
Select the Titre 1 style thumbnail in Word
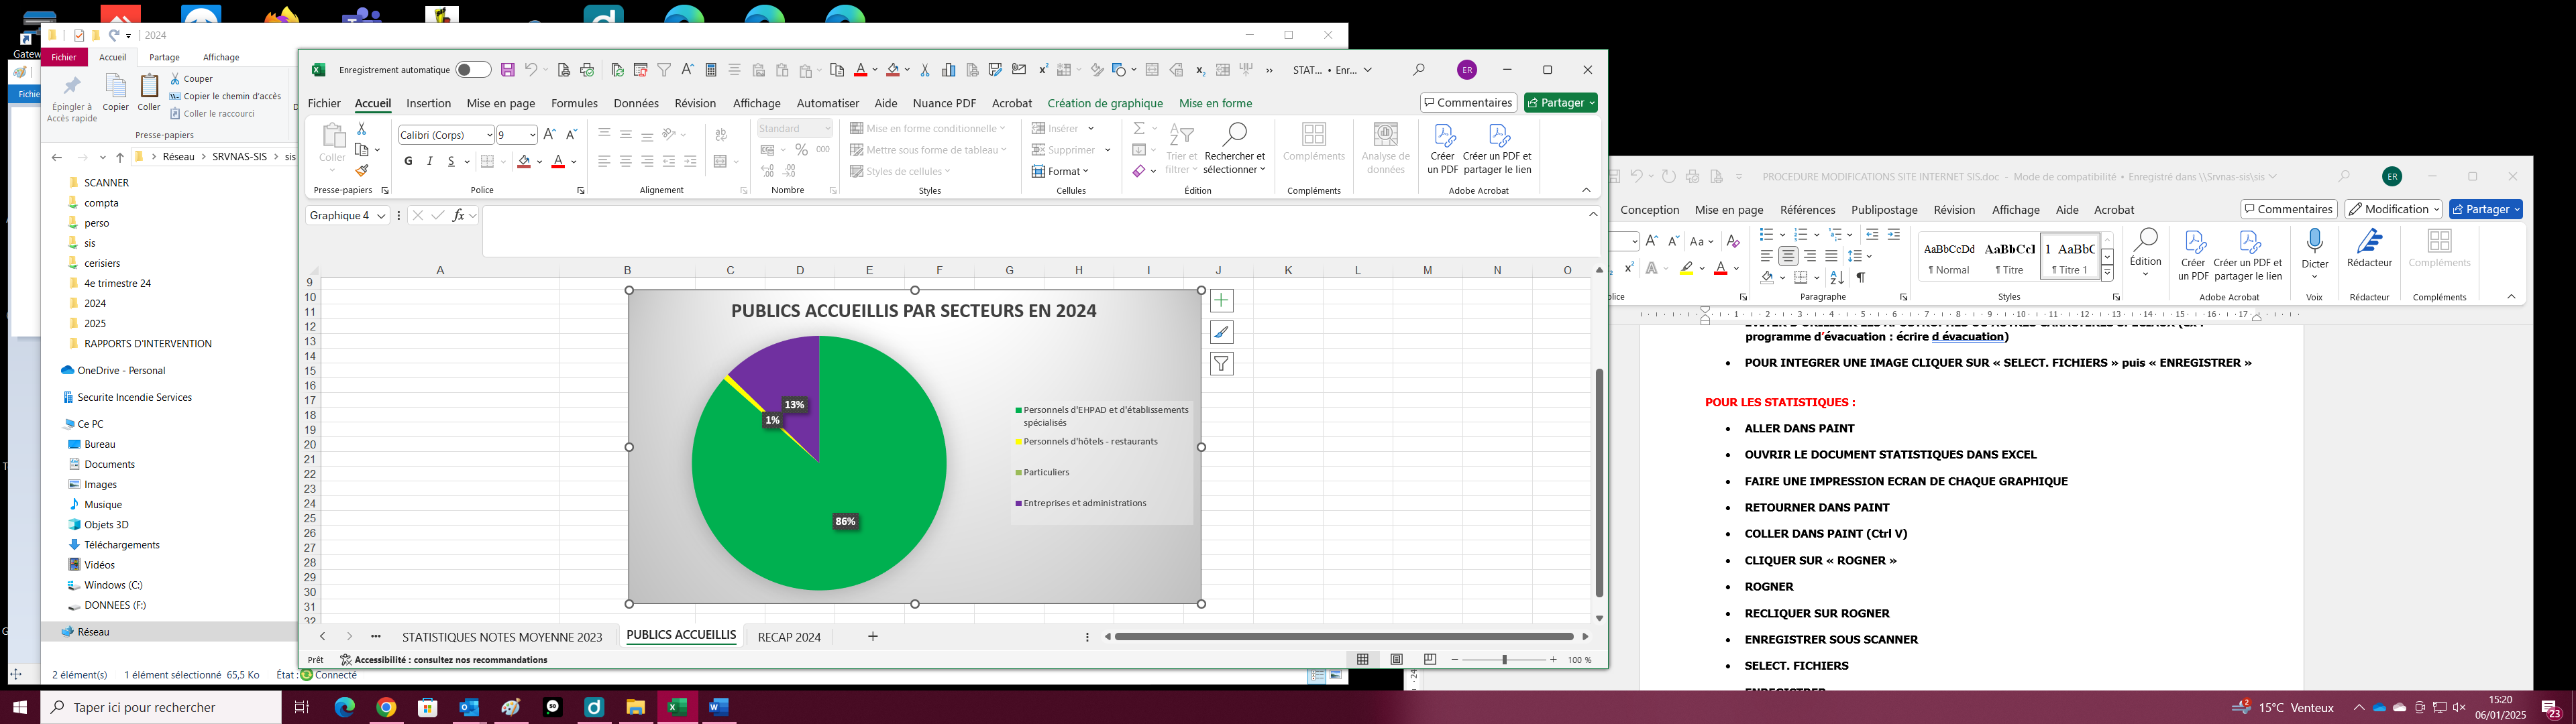coord(2070,257)
